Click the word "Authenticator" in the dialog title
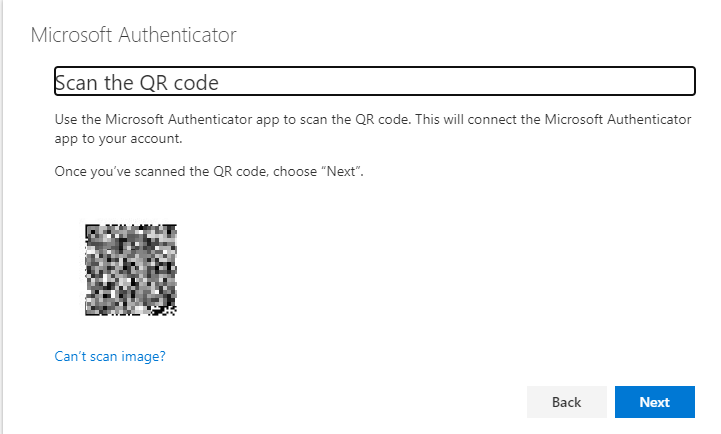The width and height of the screenshot is (721, 434). [177, 35]
